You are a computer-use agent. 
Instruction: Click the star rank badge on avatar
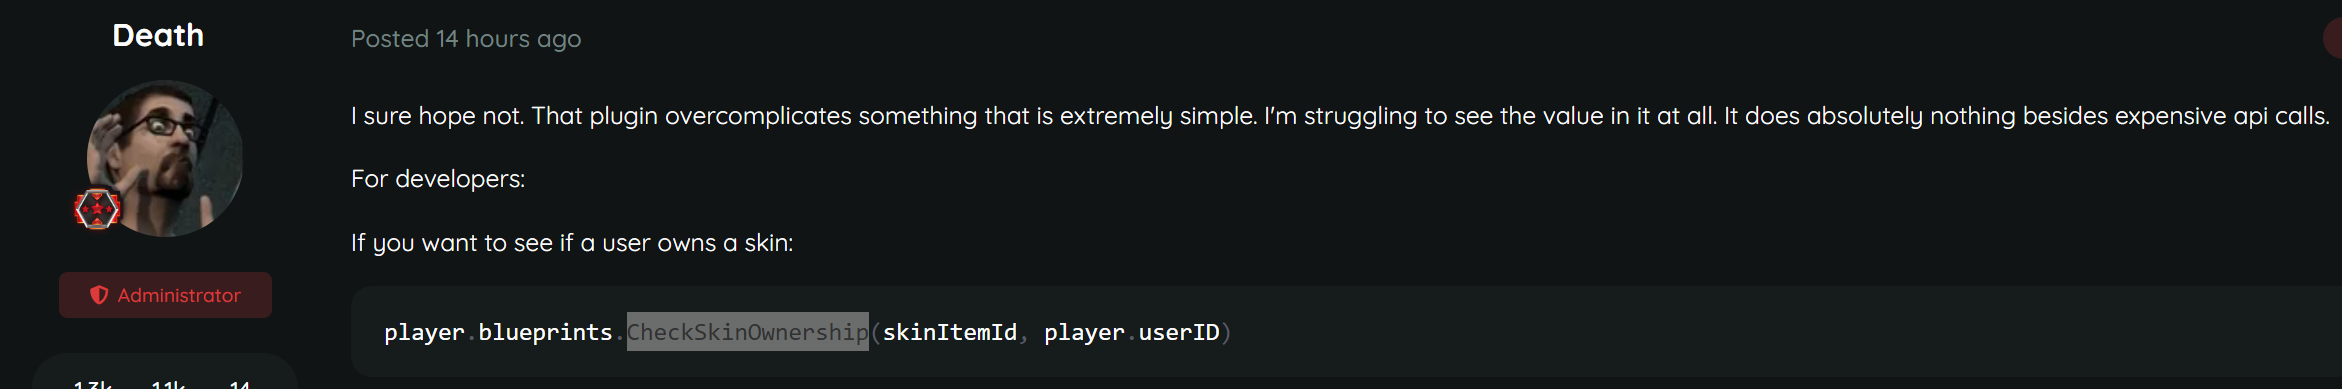pyautogui.click(x=97, y=208)
